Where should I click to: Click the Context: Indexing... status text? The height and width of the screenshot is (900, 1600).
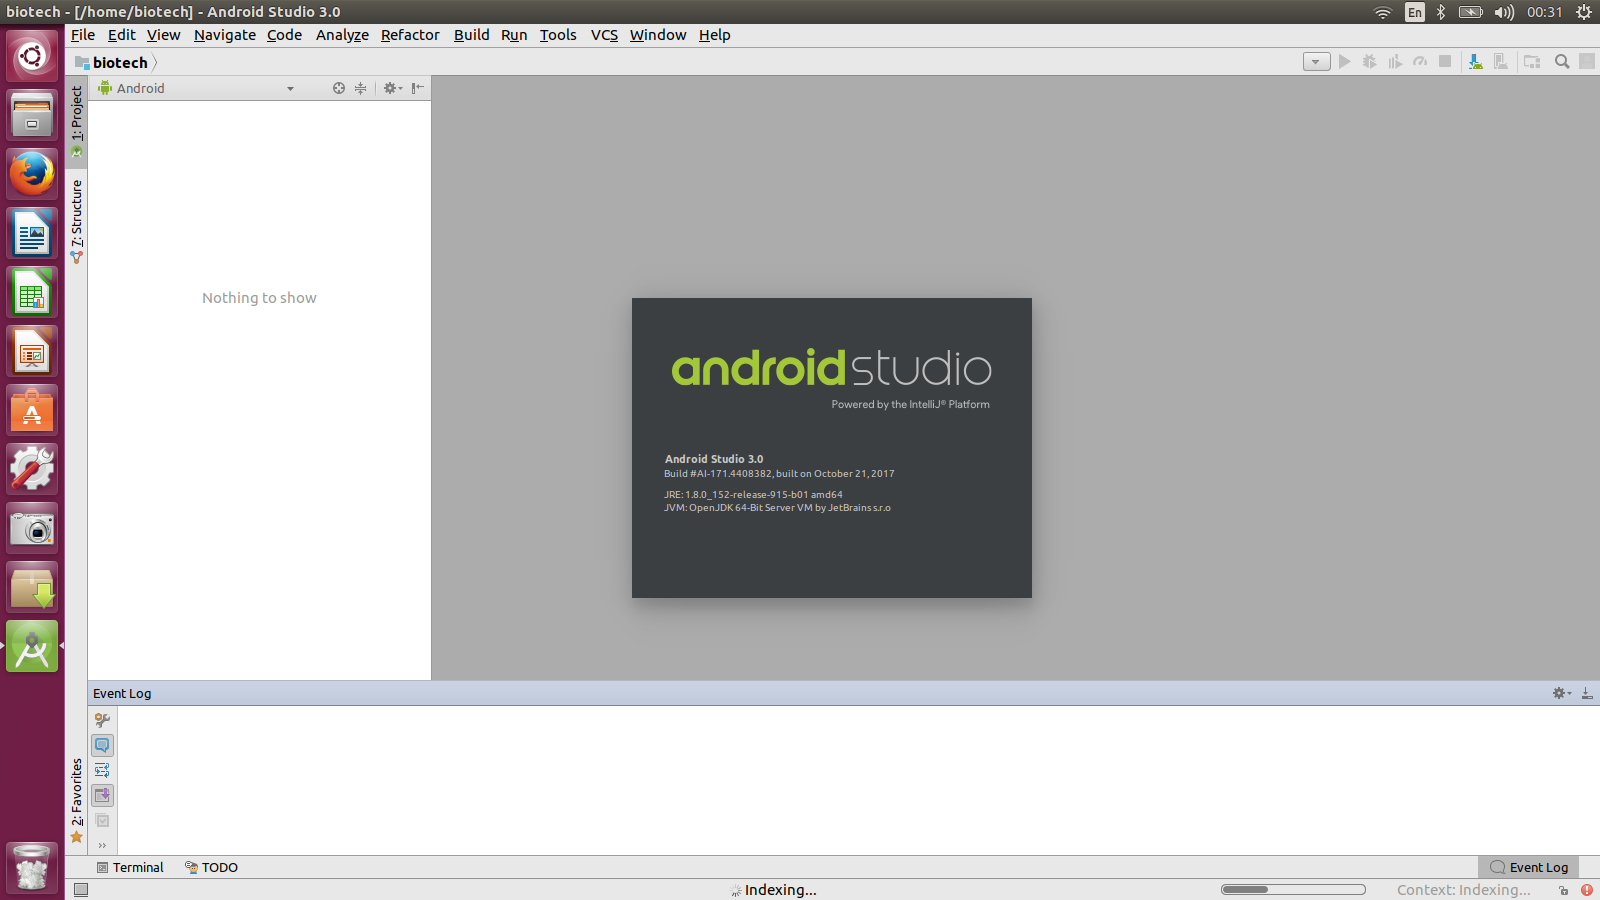coord(1464,890)
